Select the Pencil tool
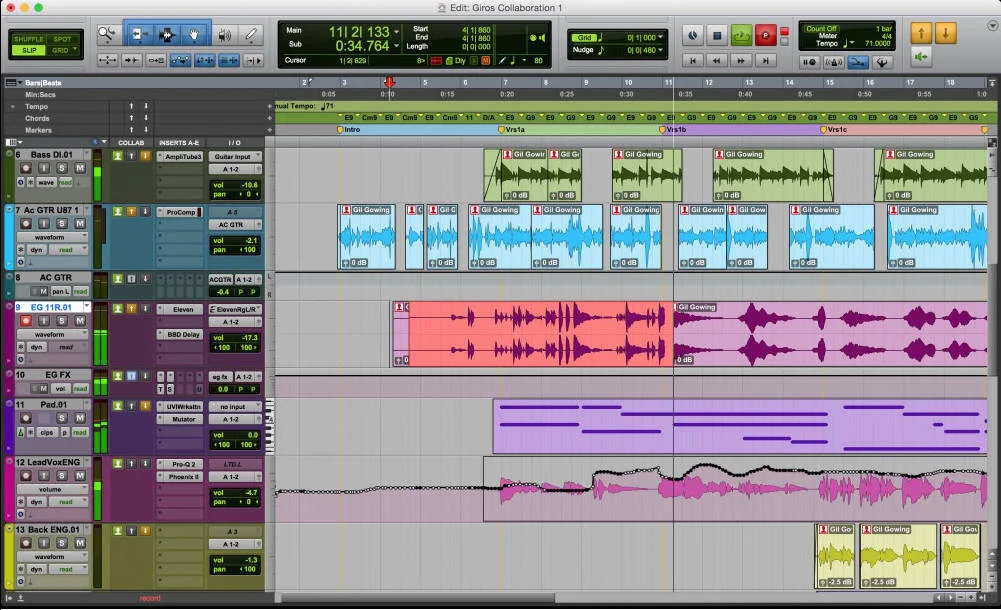The height and width of the screenshot is (610, 1001). 252,34
